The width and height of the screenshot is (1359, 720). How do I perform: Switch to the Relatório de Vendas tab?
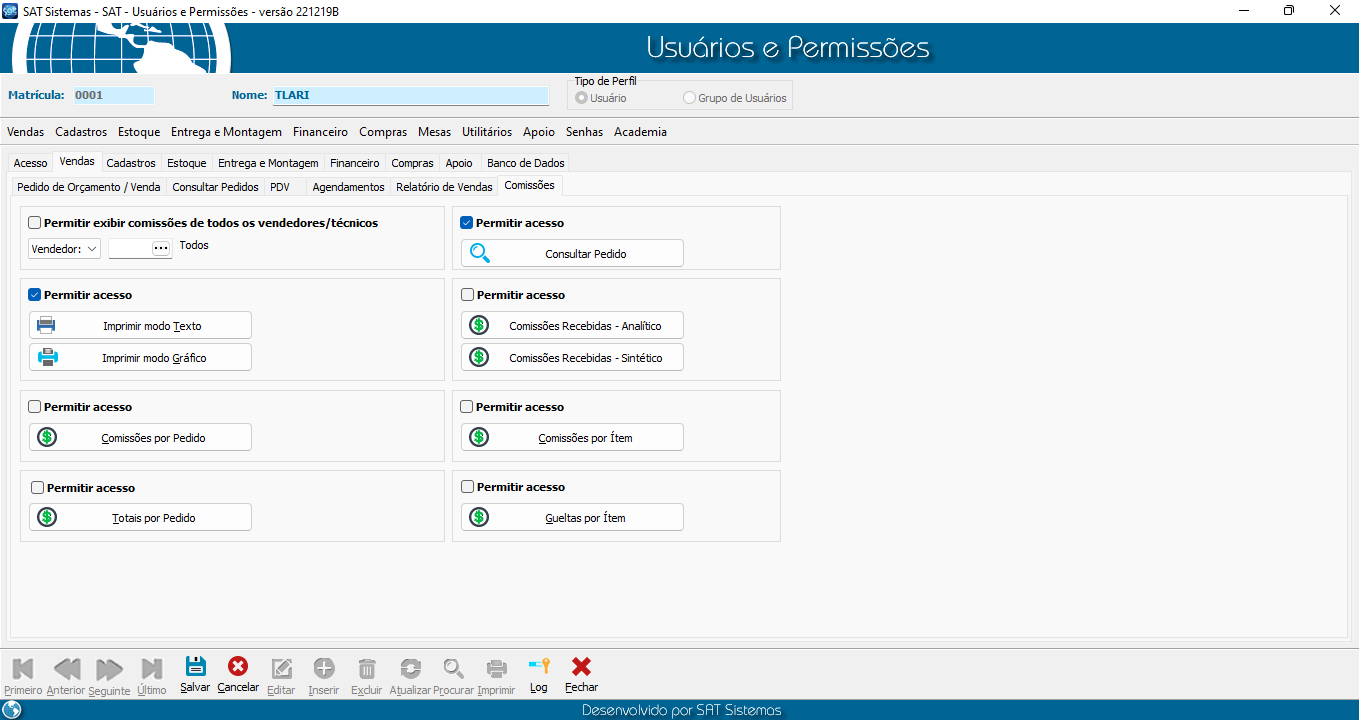[x=444, y=187]
